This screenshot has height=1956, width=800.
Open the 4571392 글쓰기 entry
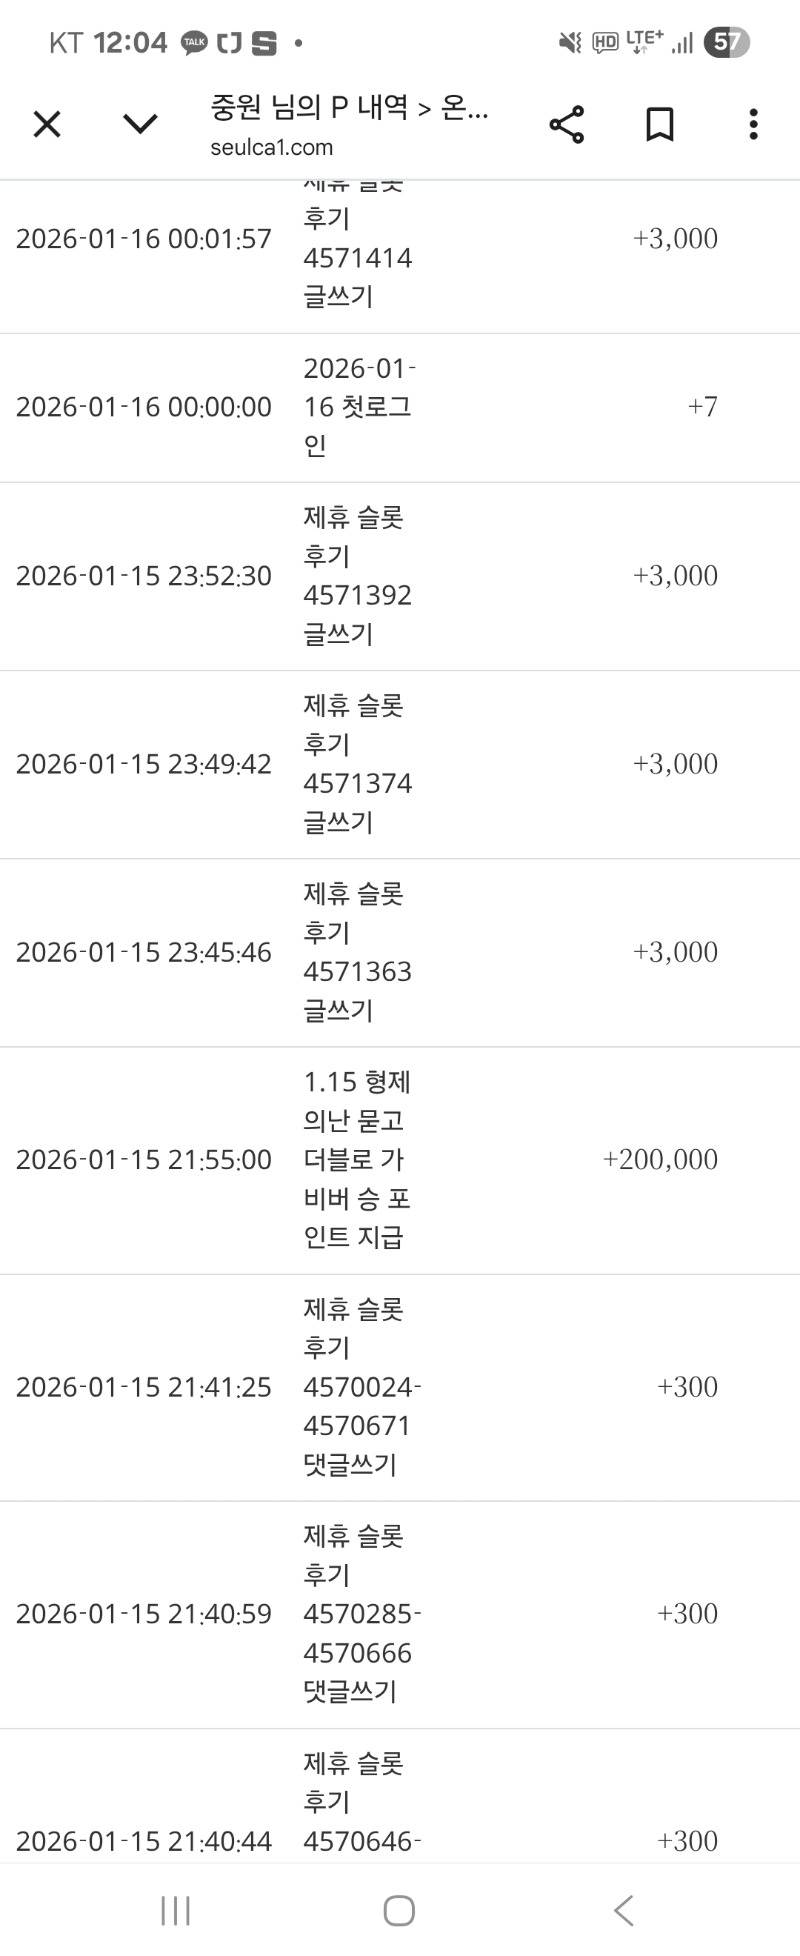357,576
